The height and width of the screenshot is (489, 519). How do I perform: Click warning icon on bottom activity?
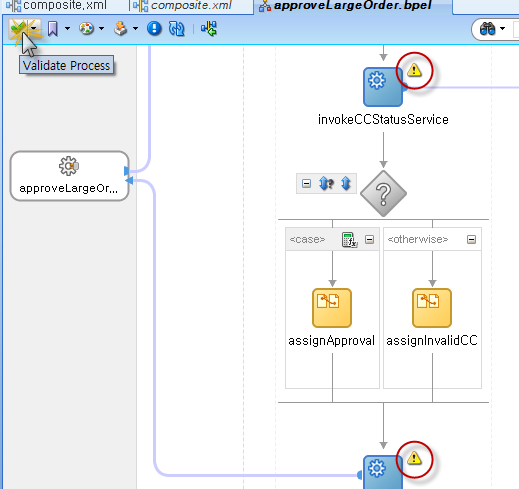click(x=414, y=458)
